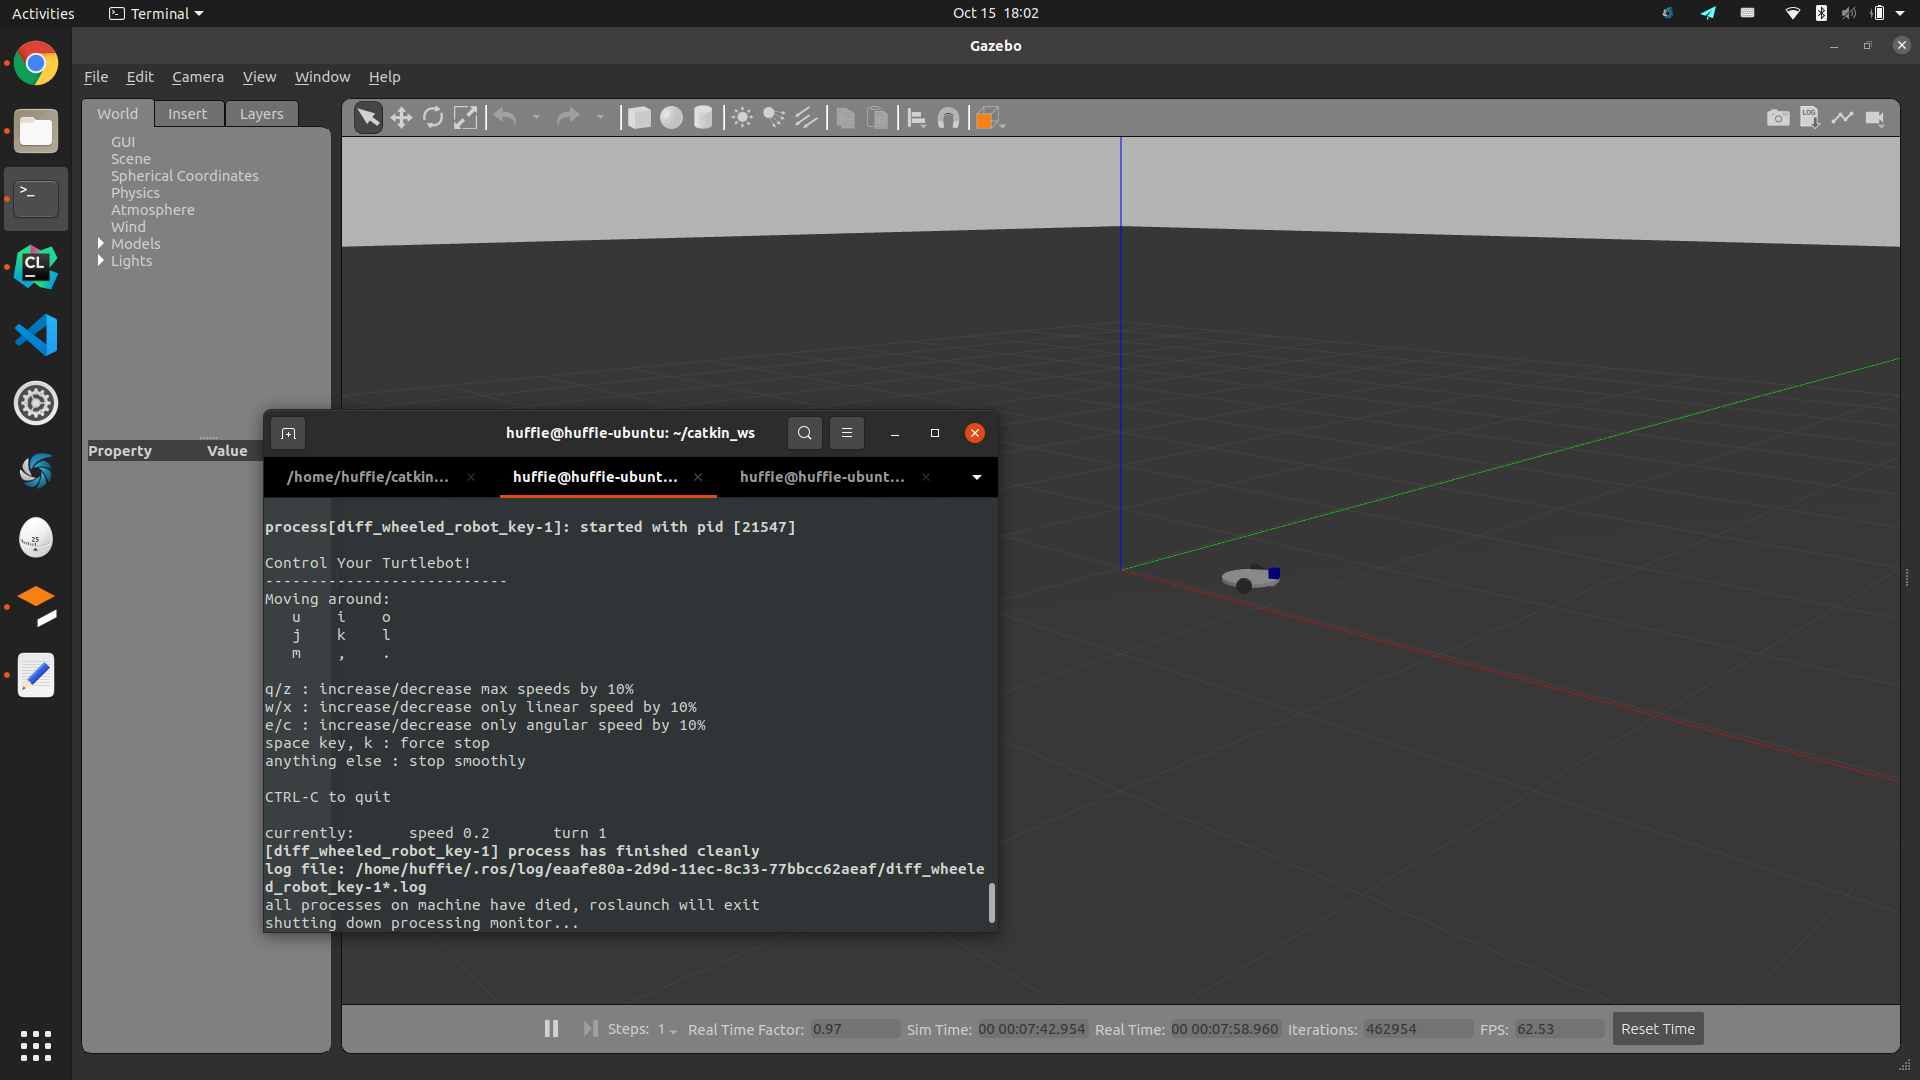Click Activities in the top bar
The width and height of the screenshot is (1920, 1080).
pyautogui.click(x=43, y=13)
